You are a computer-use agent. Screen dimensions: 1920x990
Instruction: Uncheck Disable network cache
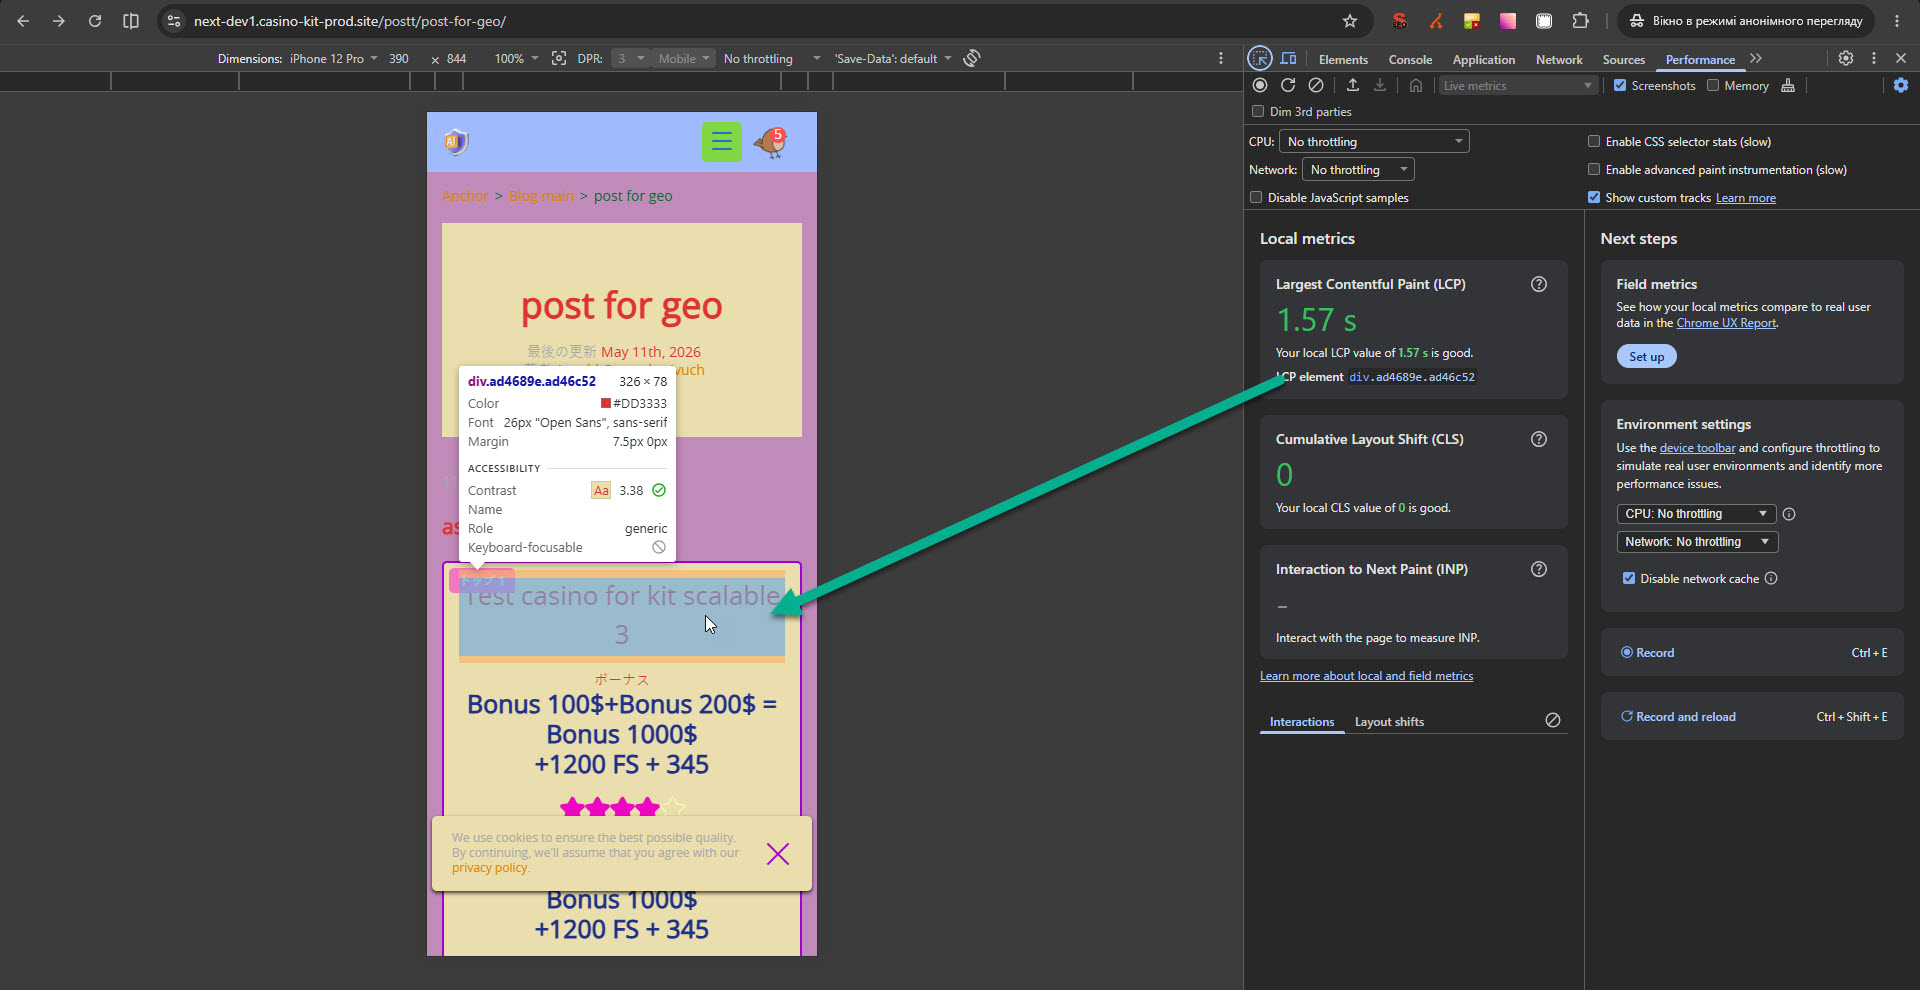[x=1629, y=578]
